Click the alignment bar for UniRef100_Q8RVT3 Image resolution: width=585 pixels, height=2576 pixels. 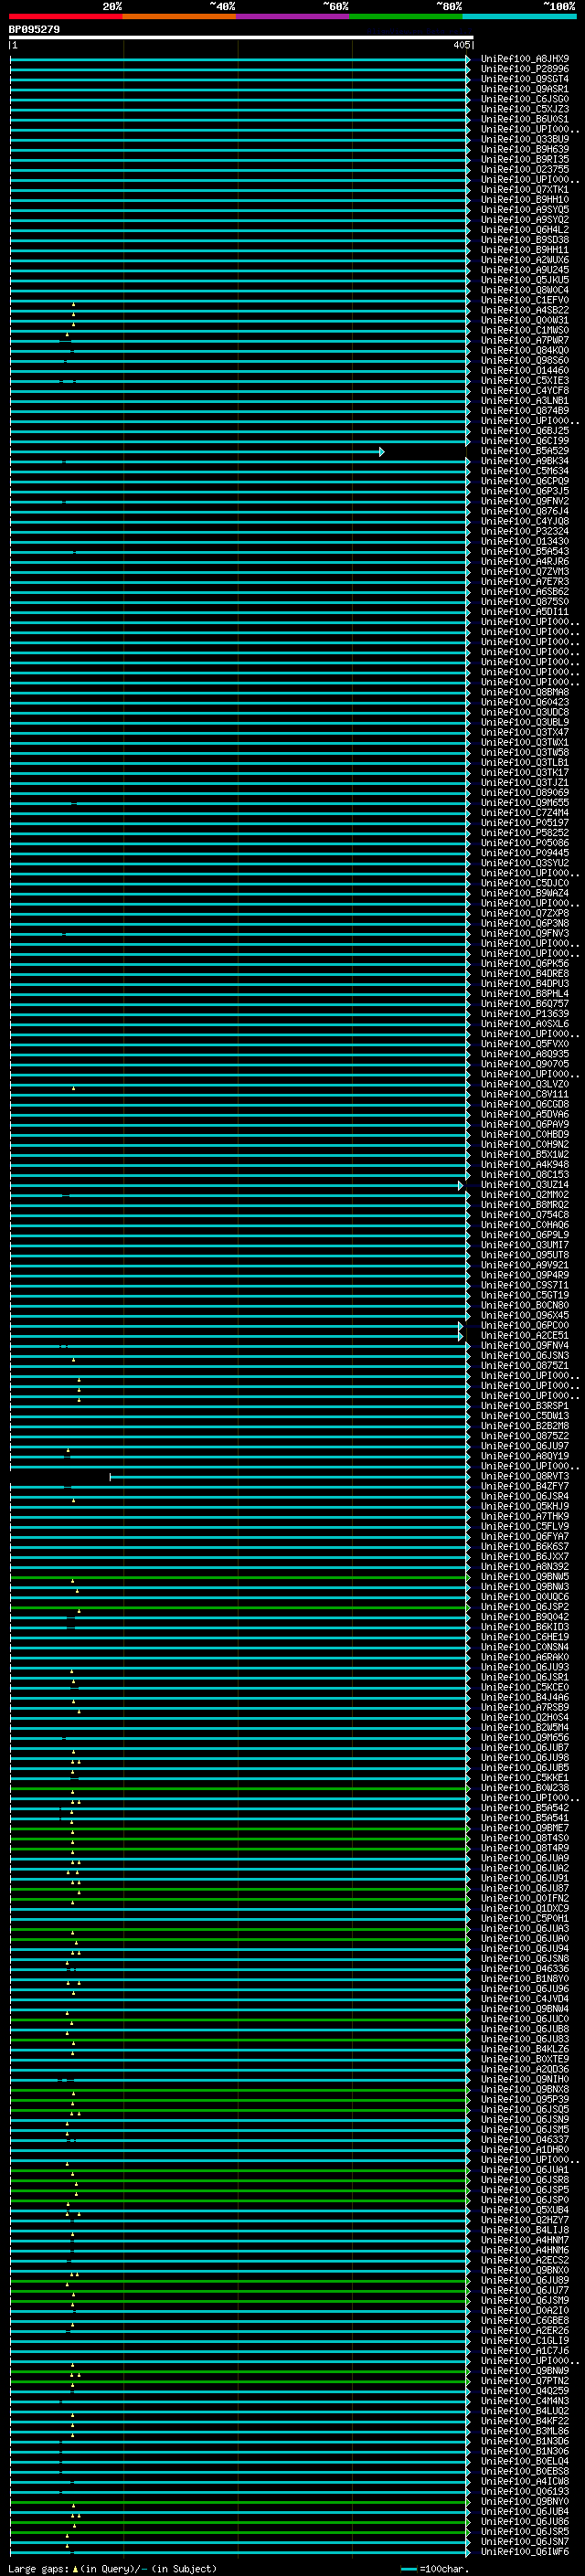point(289,1477)
